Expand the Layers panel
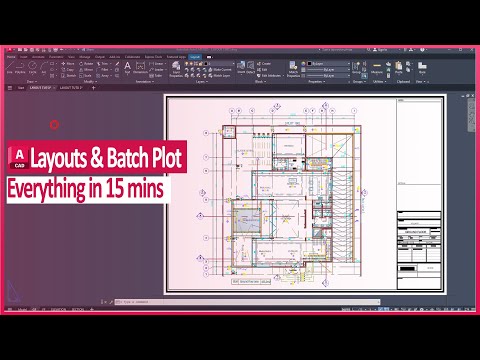Screen dimensions: 480x360 point(201,81)
